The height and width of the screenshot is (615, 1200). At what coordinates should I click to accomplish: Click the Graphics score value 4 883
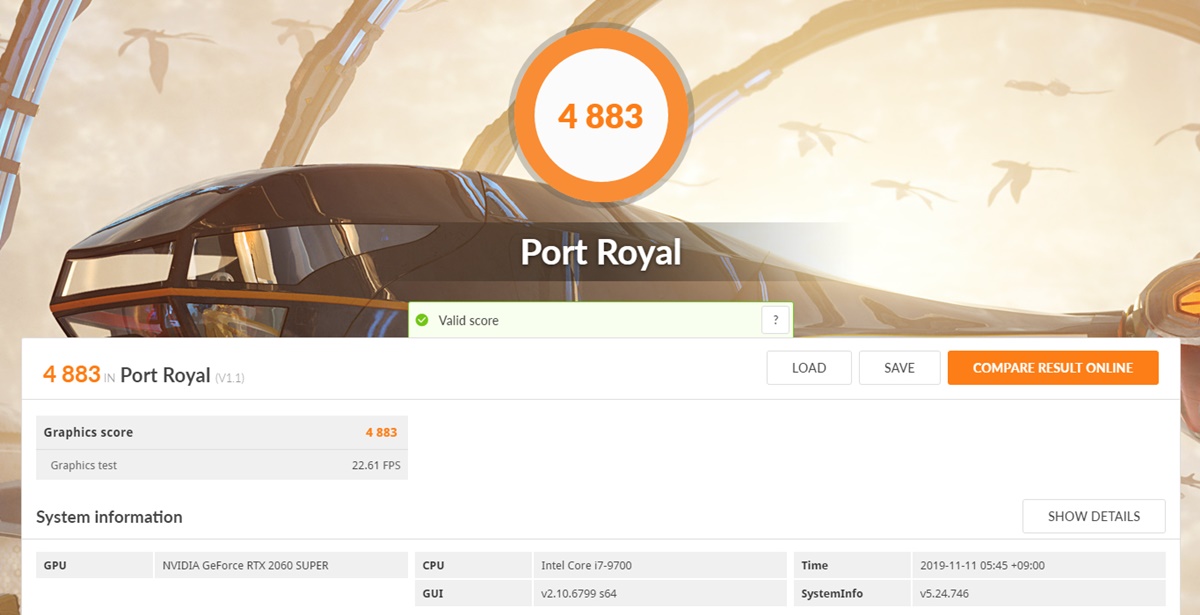[x=381, y=432]
